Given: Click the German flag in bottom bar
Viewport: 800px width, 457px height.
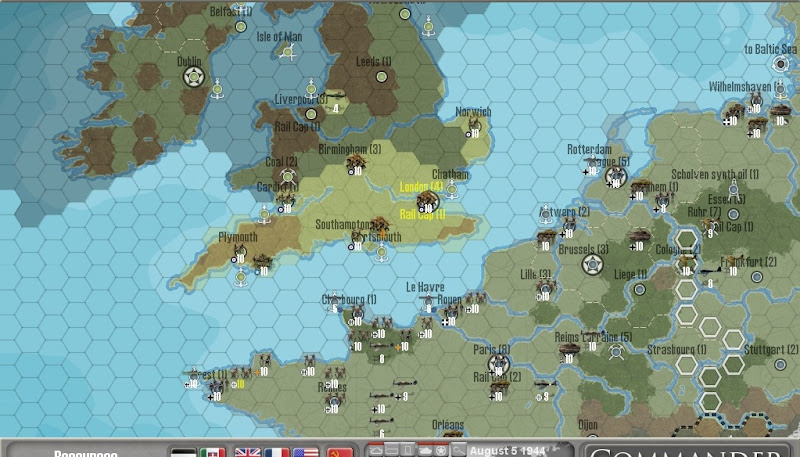Looking at the screenshot, I should [183, 452].
